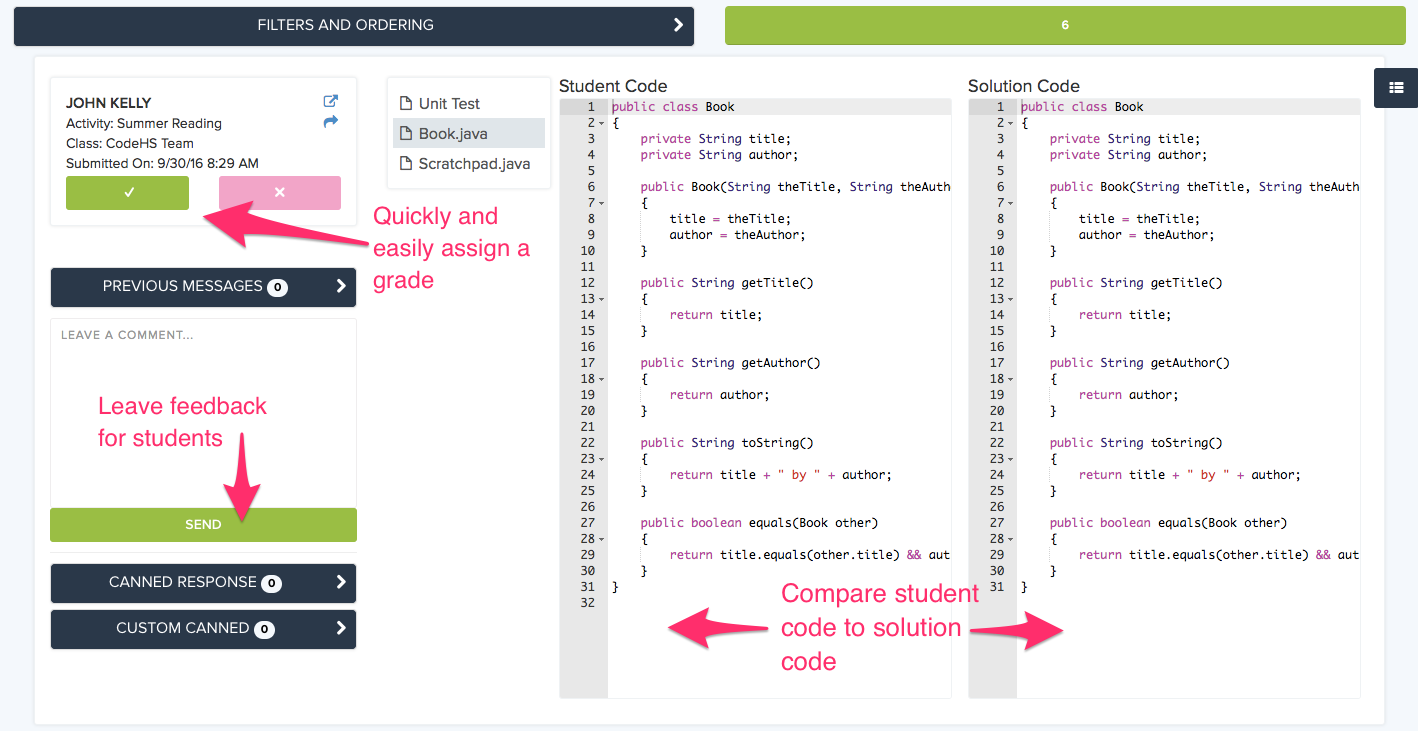Click 'title = theTitle;' in Student Code
1418x731 pixels.
click(730, 219)
